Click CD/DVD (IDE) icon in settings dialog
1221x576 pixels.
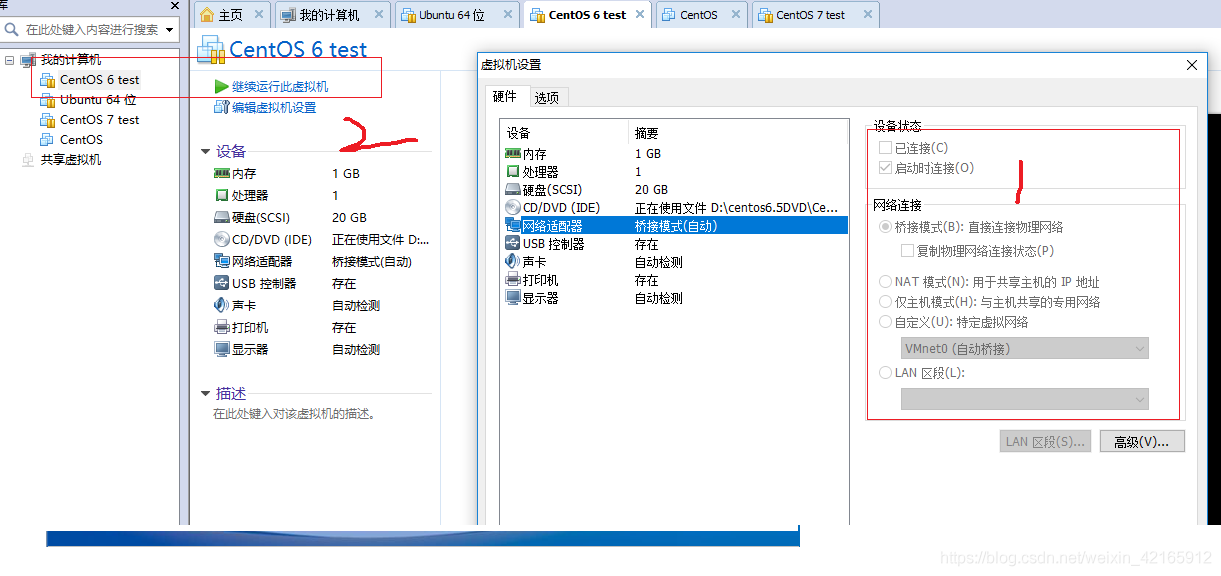pyautogui.click(x=513, y=208)
